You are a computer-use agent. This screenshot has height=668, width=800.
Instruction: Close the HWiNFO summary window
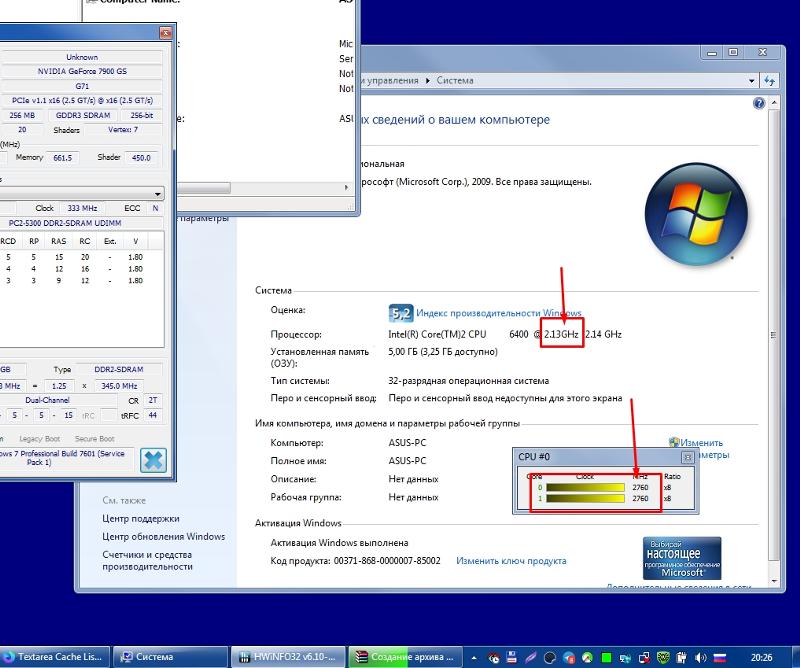(165, 33)
